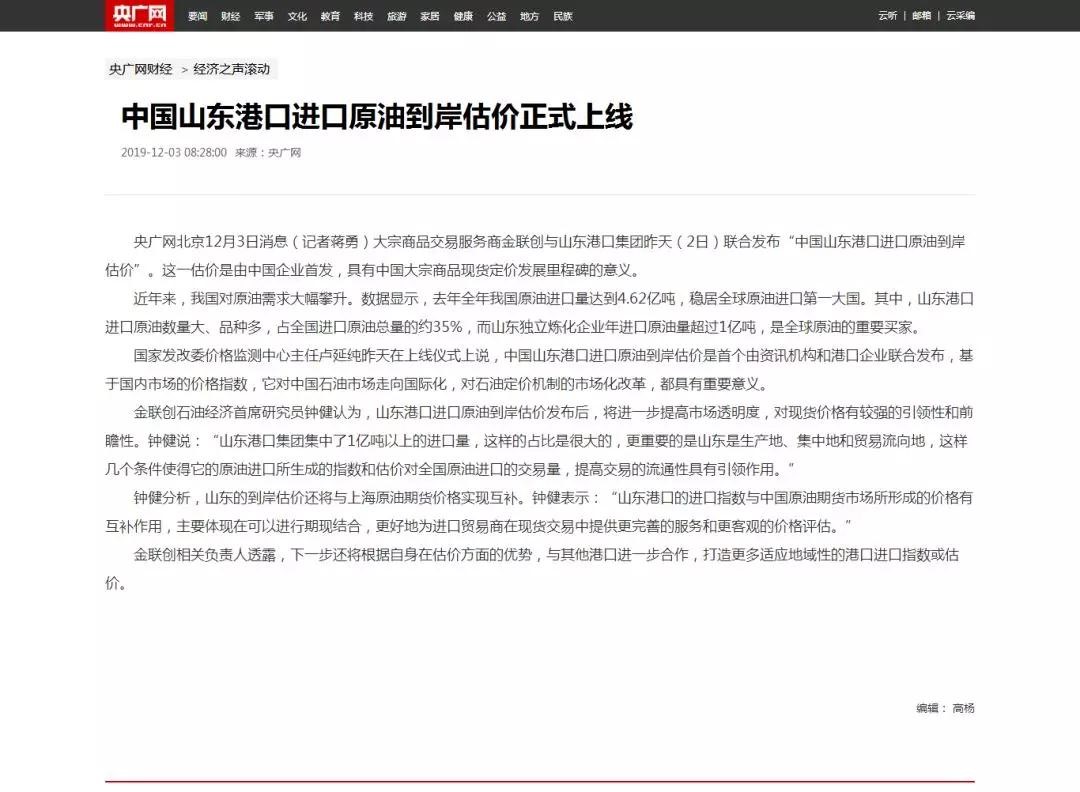The image size is (1080, 792).
Task: Click the article headline about 山东港口
Action: (x=377, y=117)
